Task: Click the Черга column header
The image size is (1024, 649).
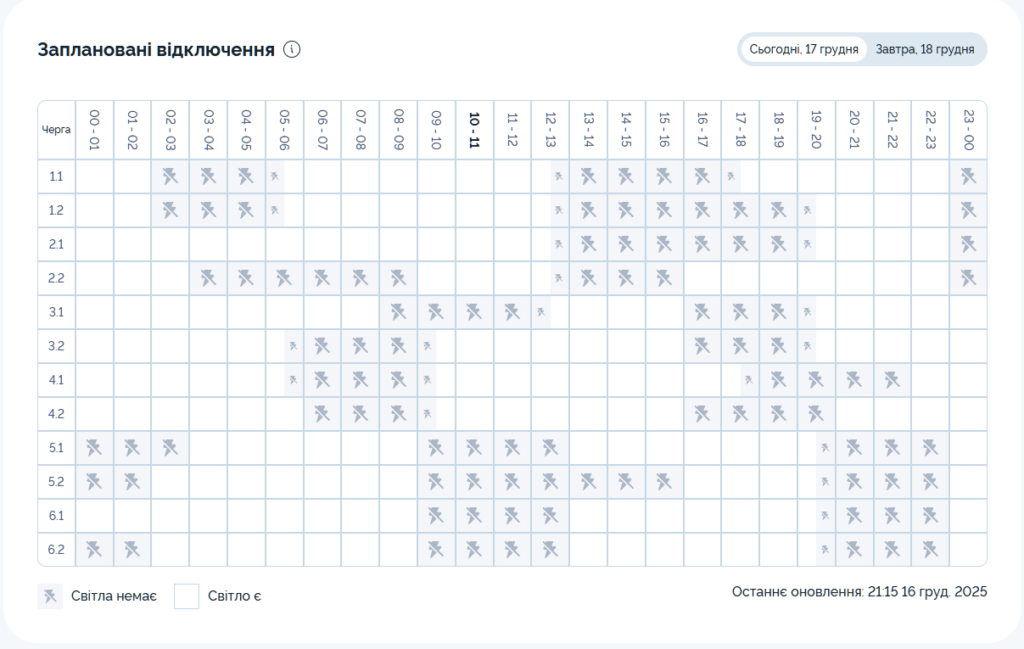Action: point(56,130)
